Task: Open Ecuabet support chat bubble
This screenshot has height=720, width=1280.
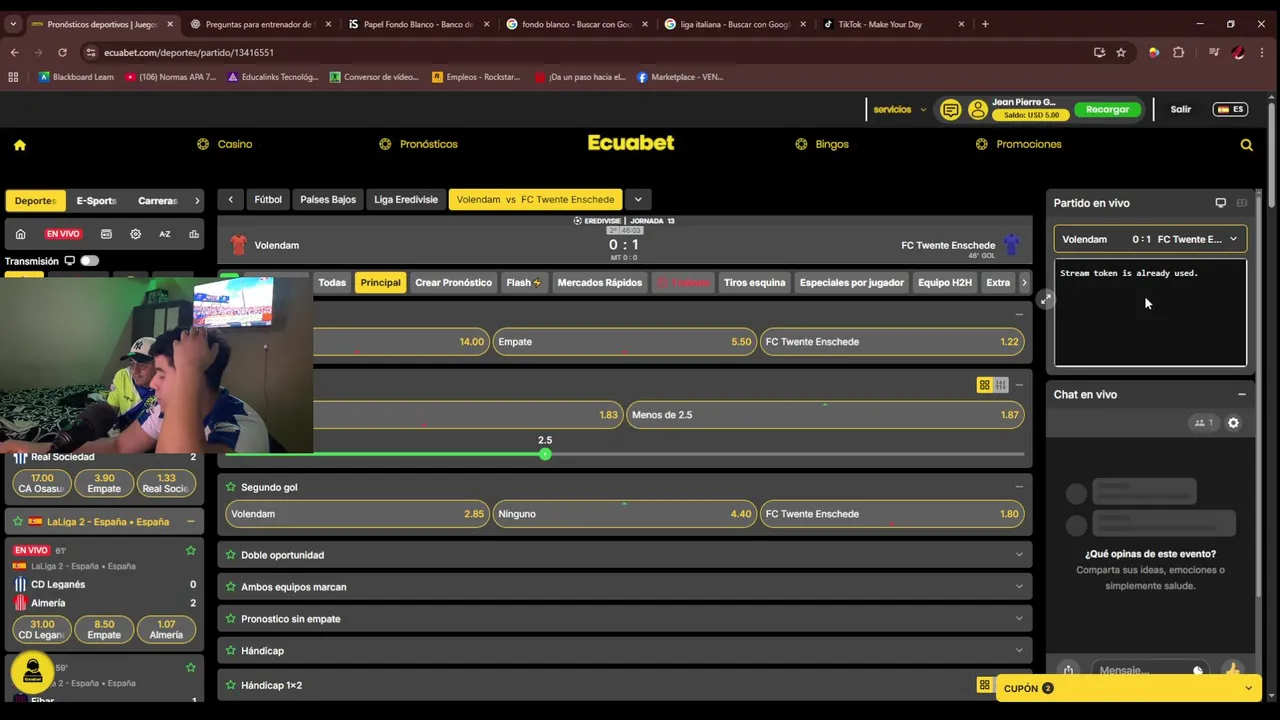Action: 32,672
